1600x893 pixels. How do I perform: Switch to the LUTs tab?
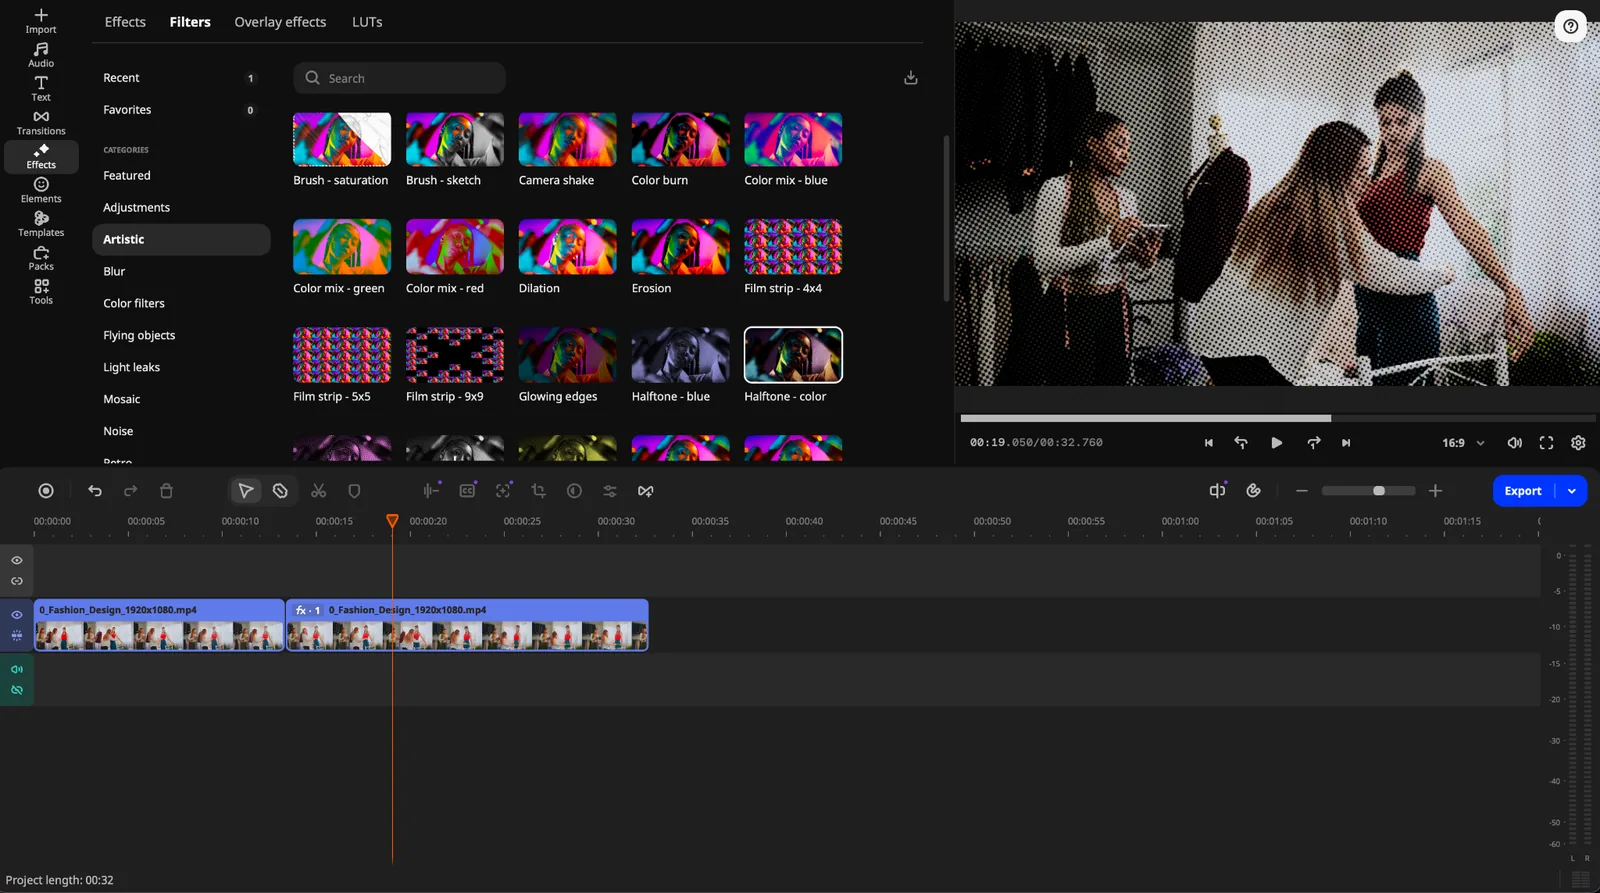tap(367, 22)
